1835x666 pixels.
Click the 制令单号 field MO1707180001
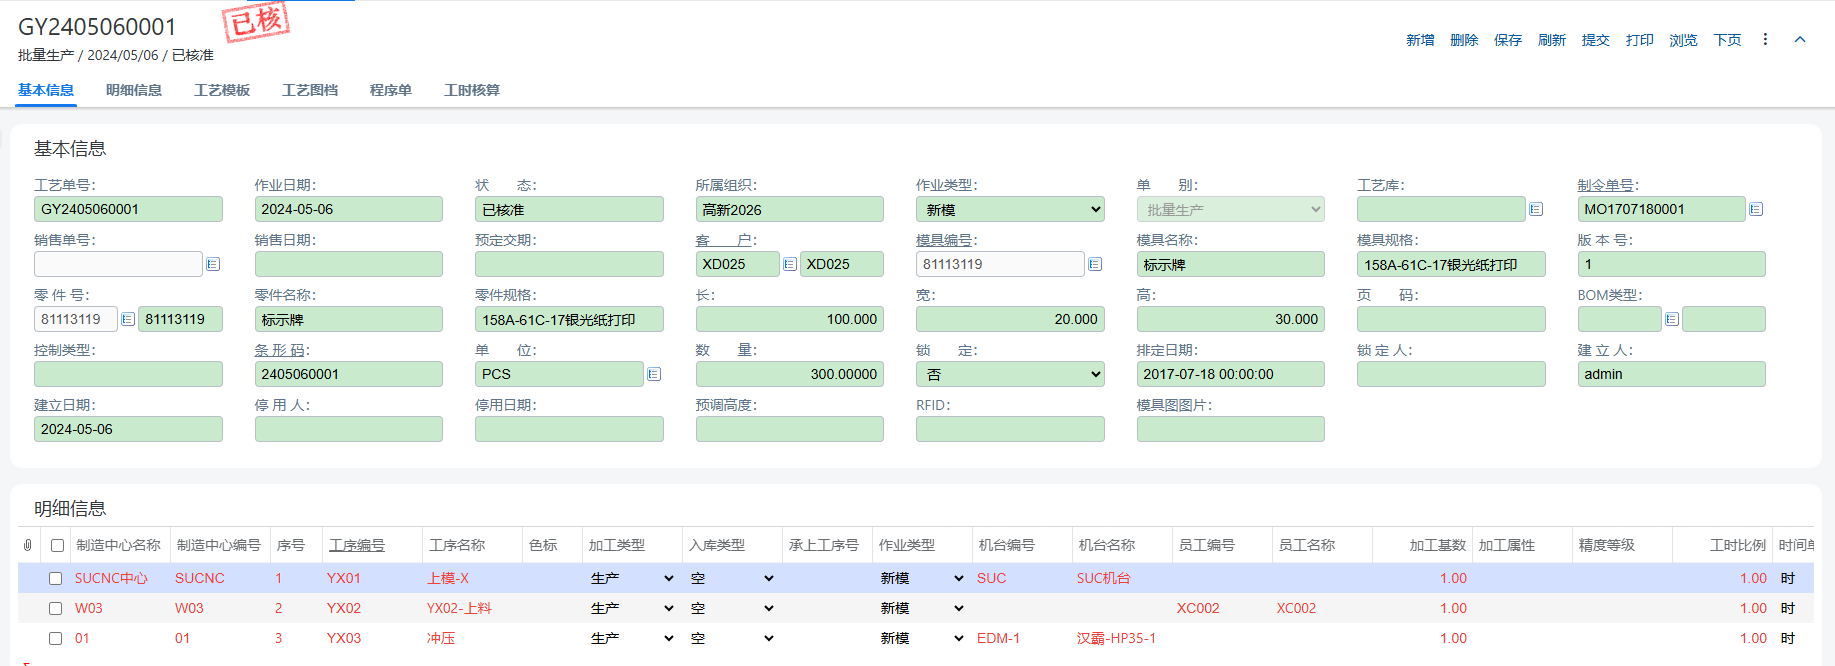[1661, 209]
